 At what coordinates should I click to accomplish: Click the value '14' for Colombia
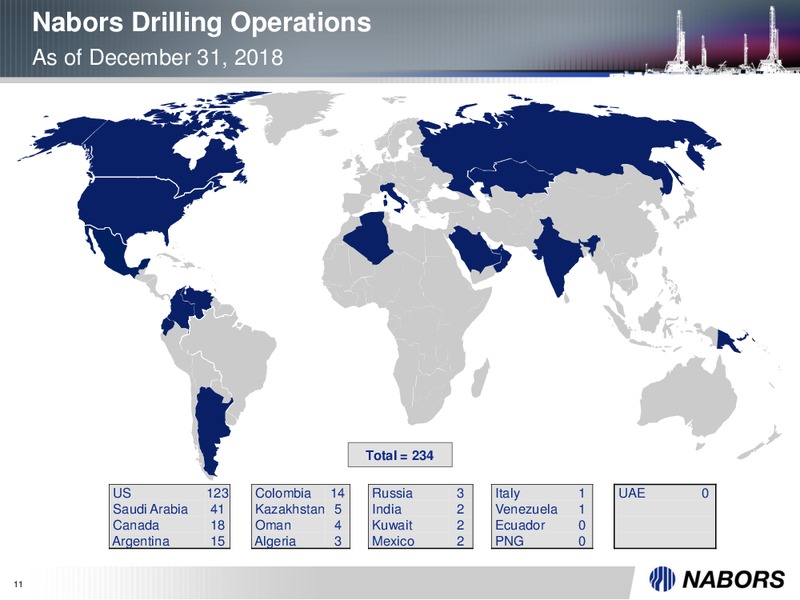(337, 493)
